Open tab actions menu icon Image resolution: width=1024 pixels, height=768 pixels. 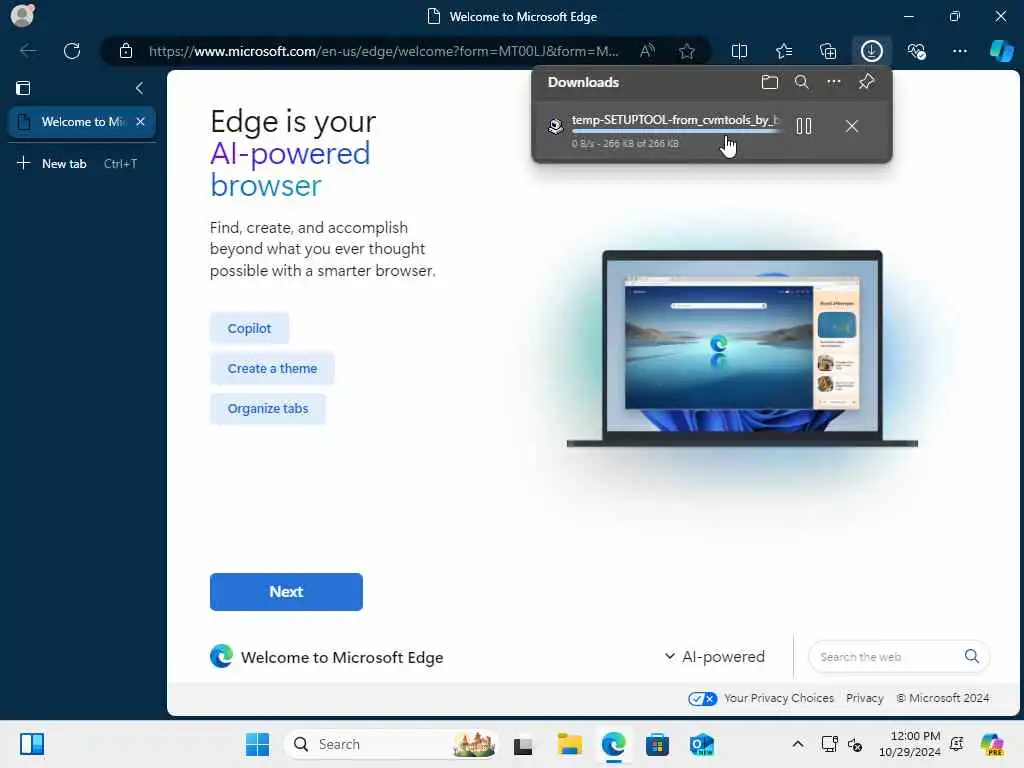[23, 88]
